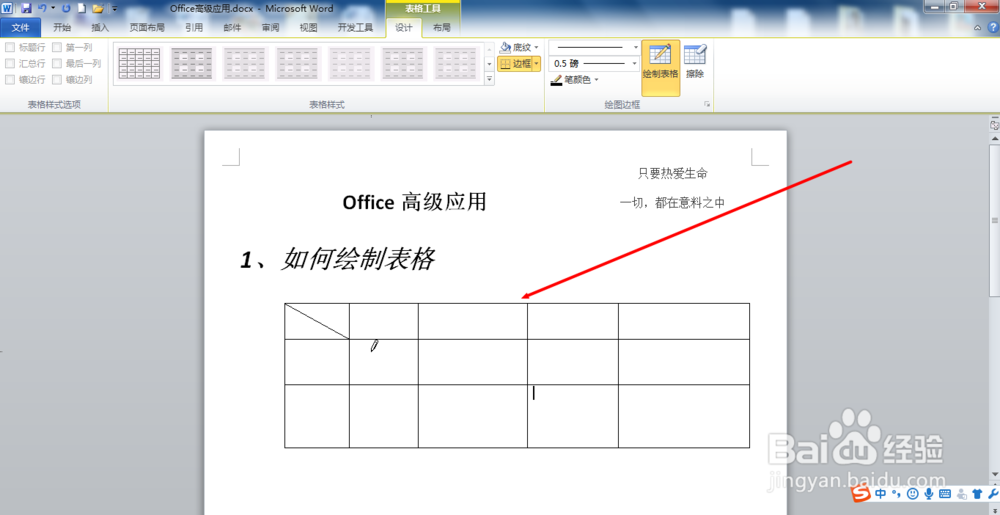Image resolution: width=1000 pixels, height=515 pixels.
Task: Open the Sogou soft keyboard icon
Action: click(945, 494)
